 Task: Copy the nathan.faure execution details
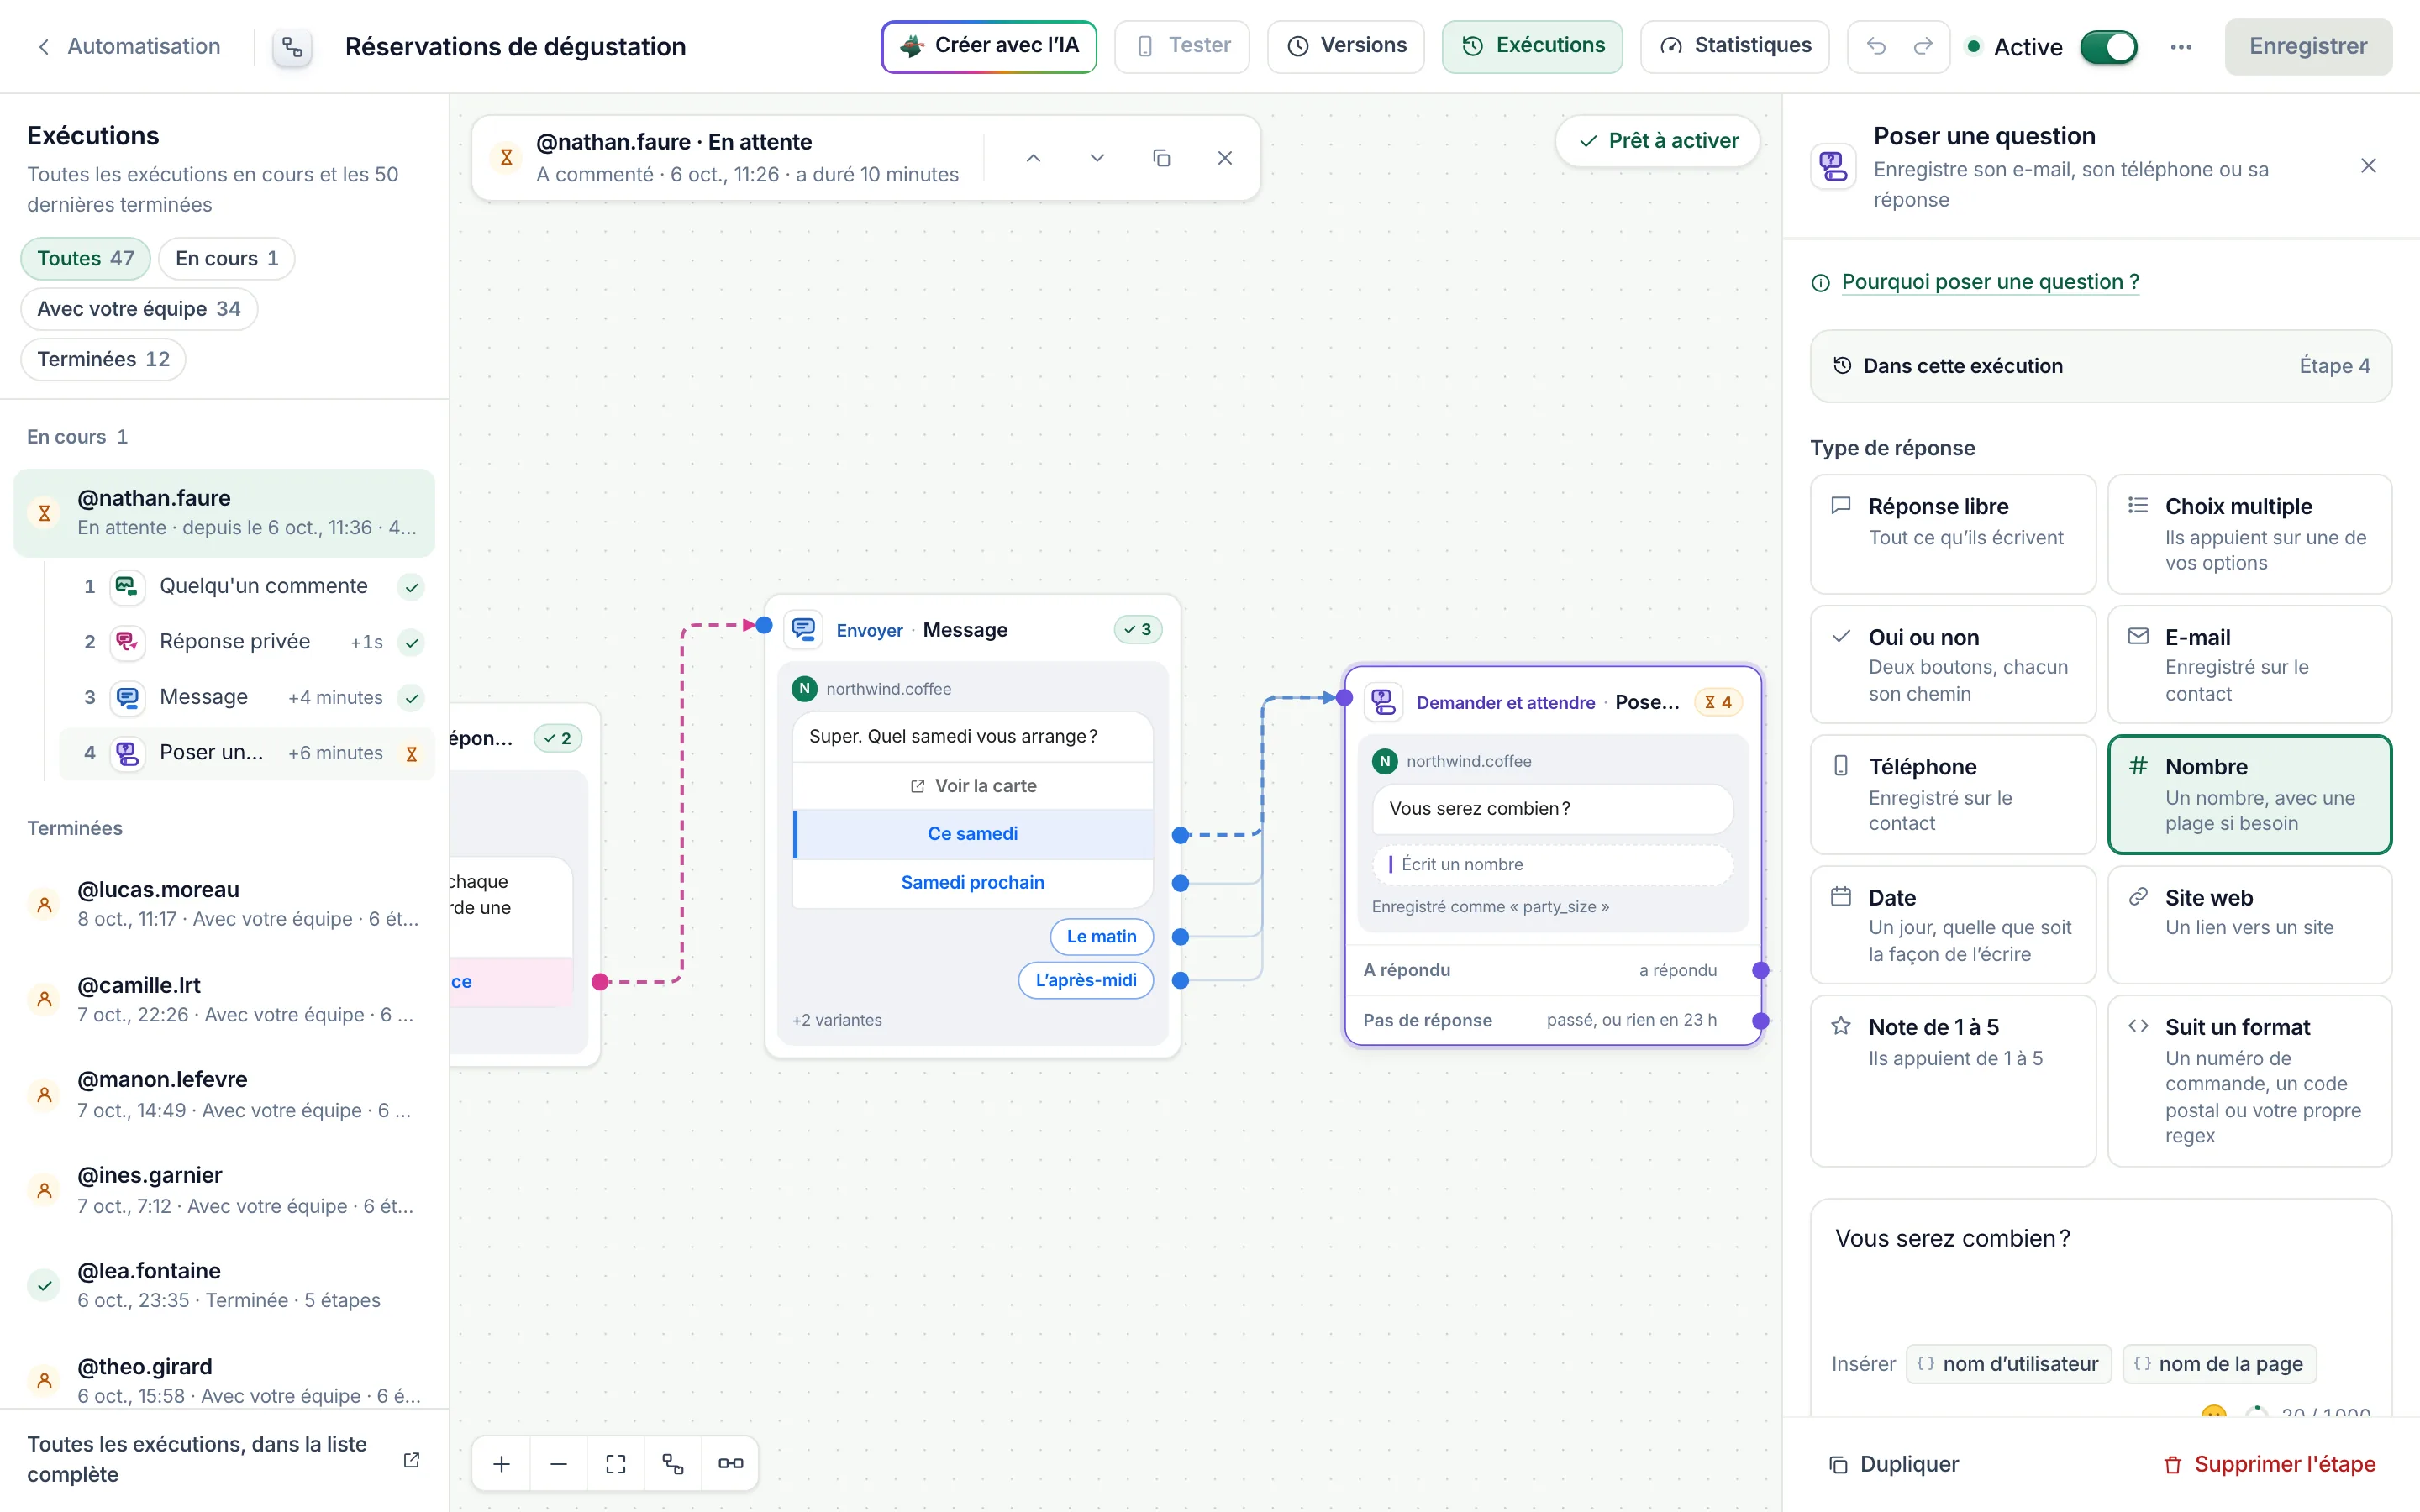[x=1161, y=158]
